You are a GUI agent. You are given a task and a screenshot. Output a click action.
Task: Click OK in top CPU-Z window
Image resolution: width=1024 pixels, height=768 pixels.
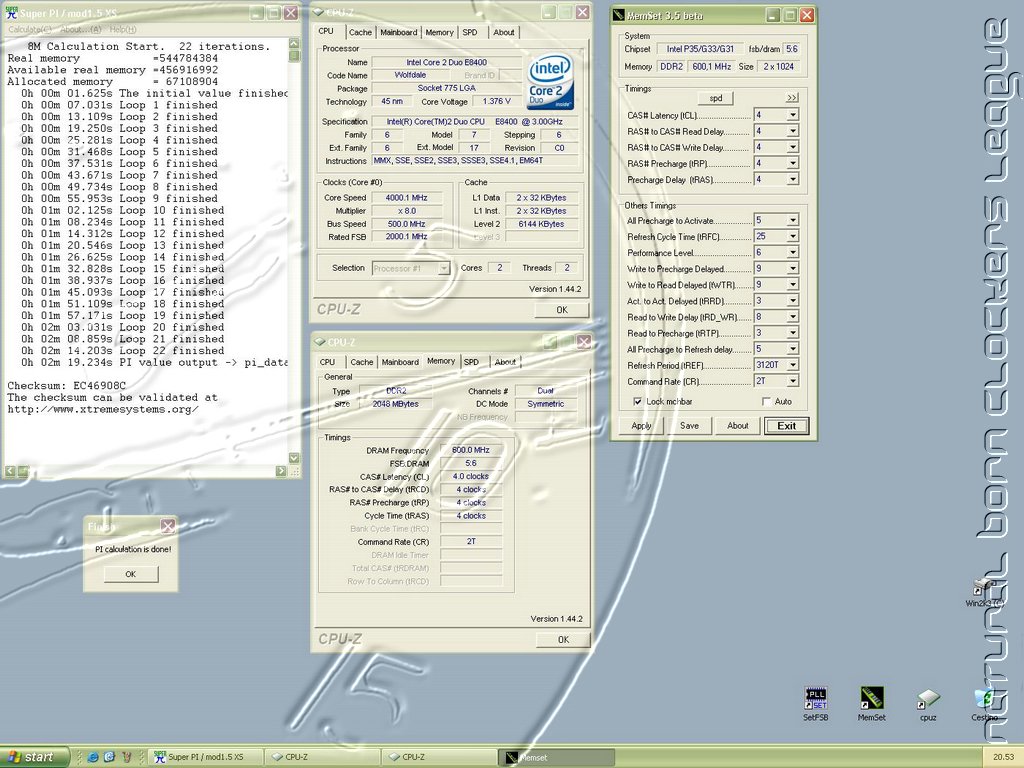[562, 310]
